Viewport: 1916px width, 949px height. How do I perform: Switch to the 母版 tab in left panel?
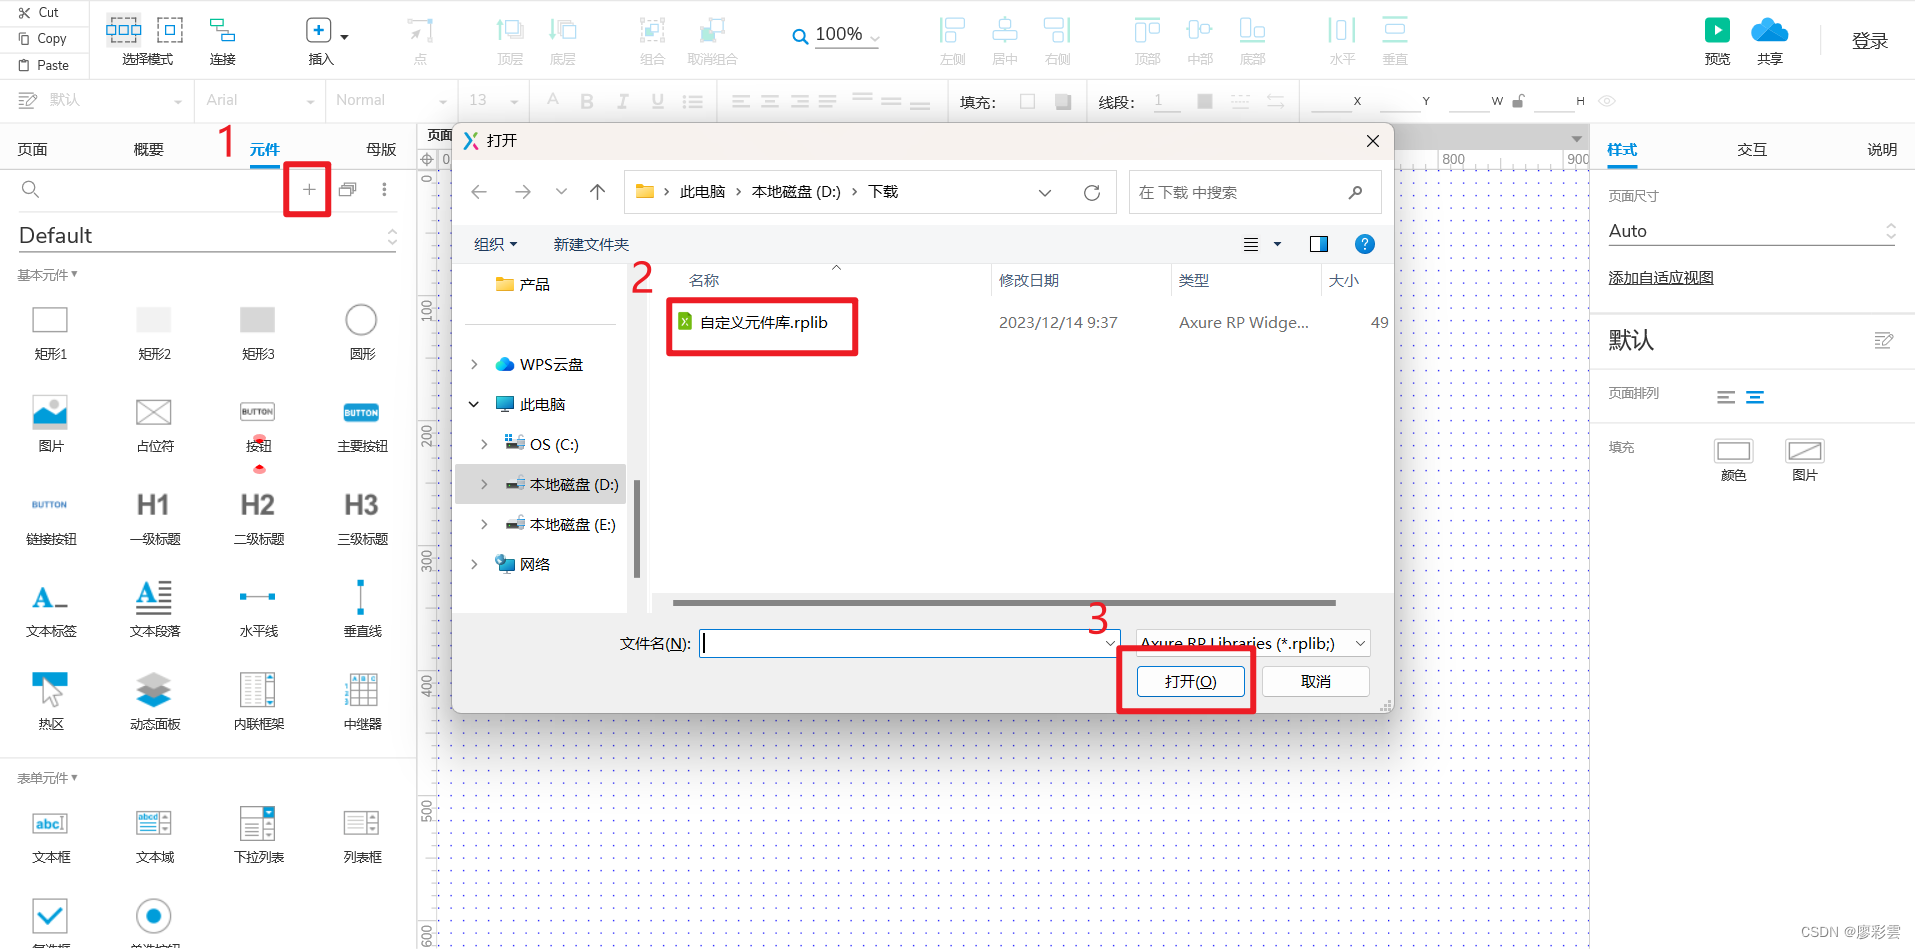(380, 148)
